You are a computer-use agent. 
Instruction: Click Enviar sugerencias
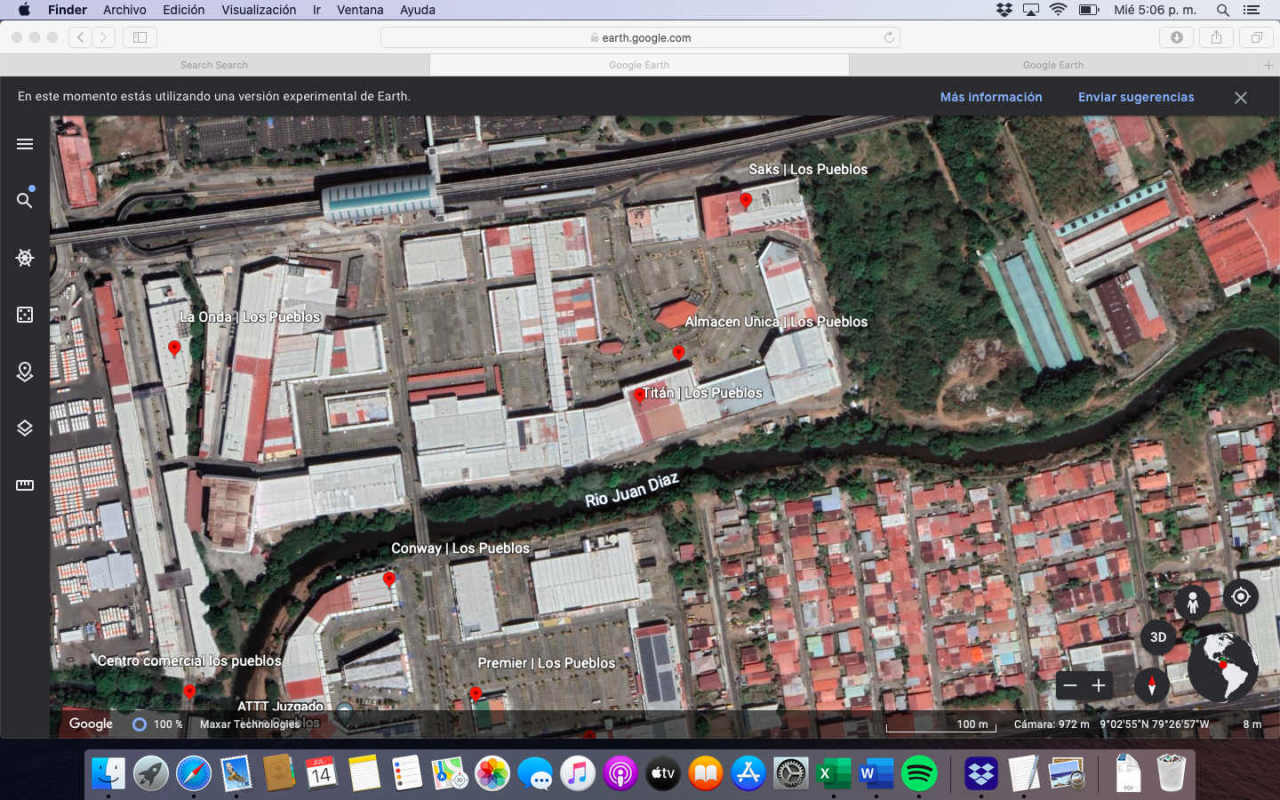tap(1136, 97)
